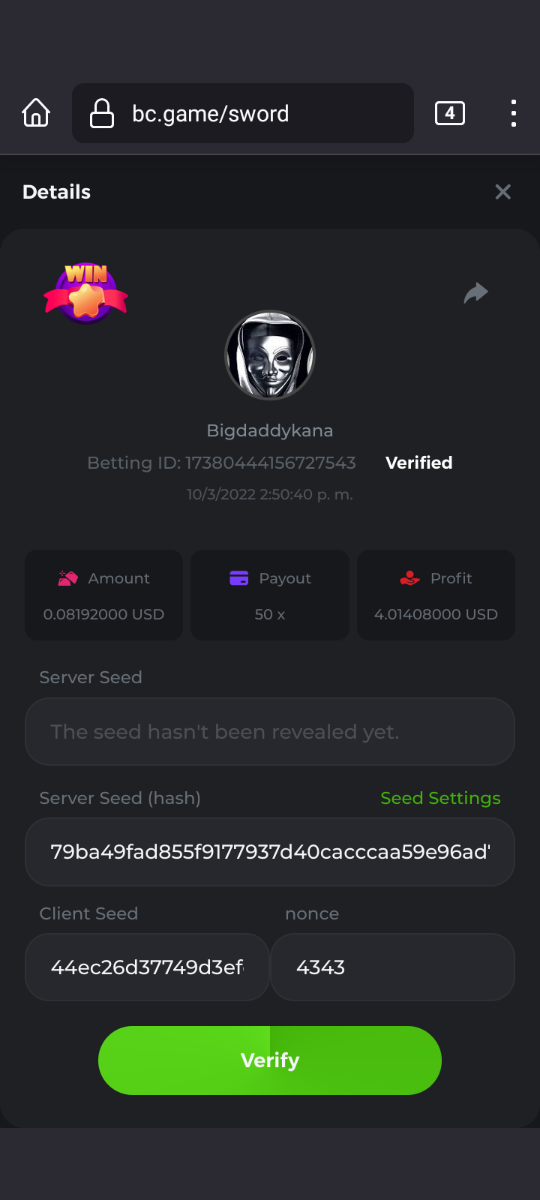Close the Details panel

coord(503,192)
